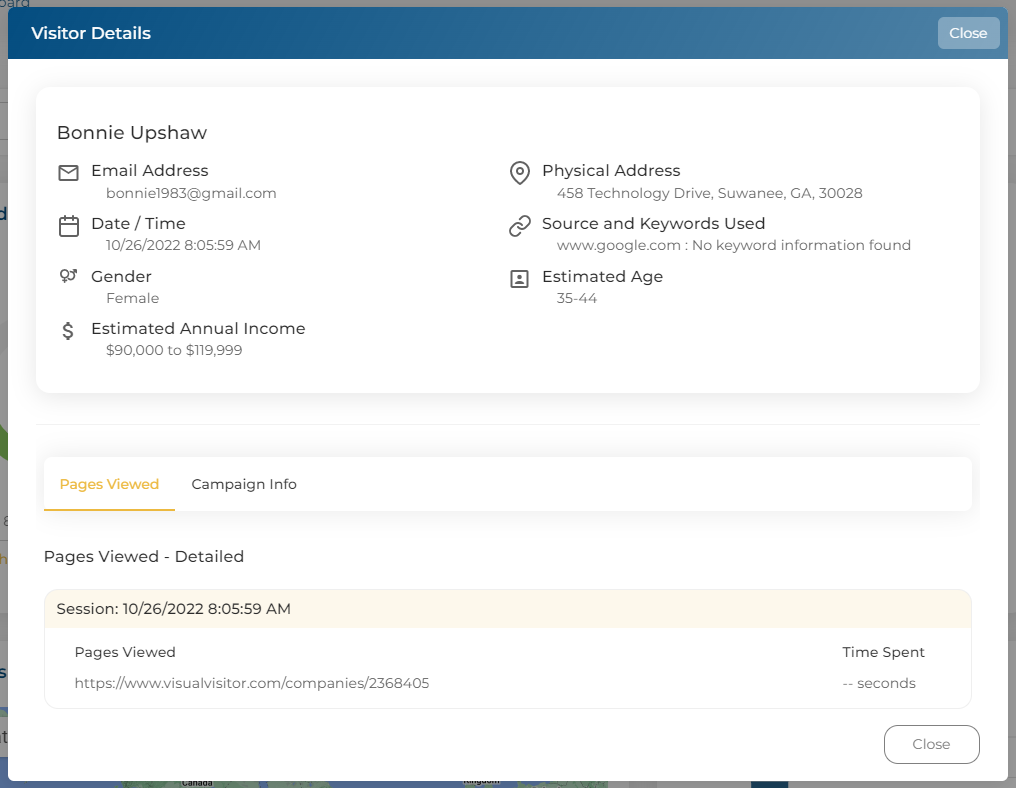Click the Session 10/26/2022 header row
The height and width of the screenshot is (788, 1016).
pos(507,609)
